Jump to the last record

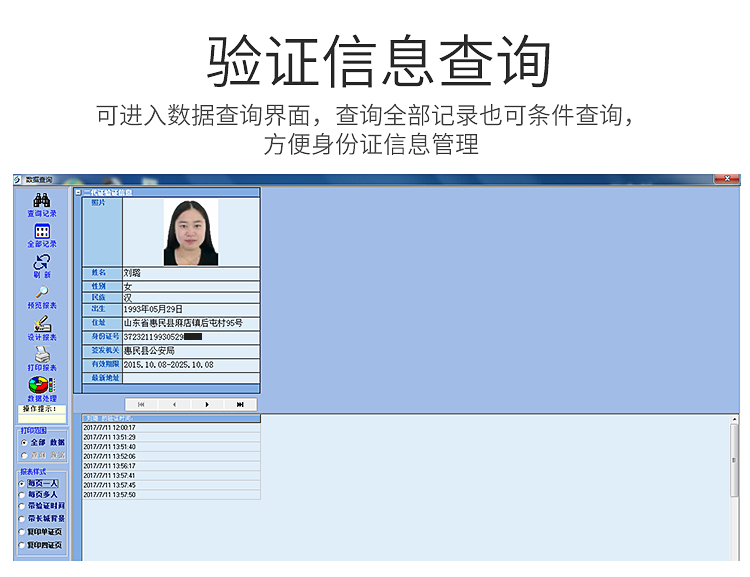(x=240, y=405)
